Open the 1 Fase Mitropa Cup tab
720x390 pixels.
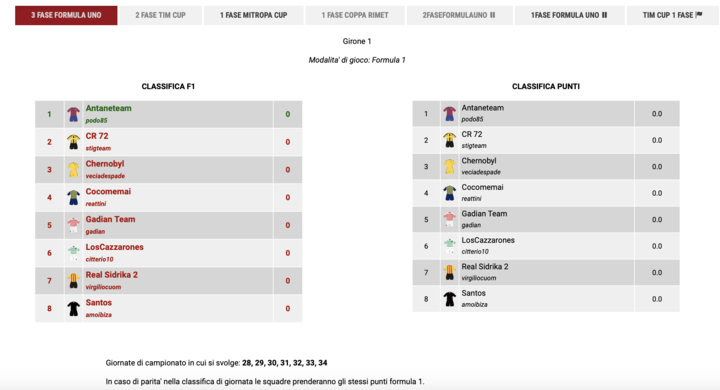coord(253,15)
